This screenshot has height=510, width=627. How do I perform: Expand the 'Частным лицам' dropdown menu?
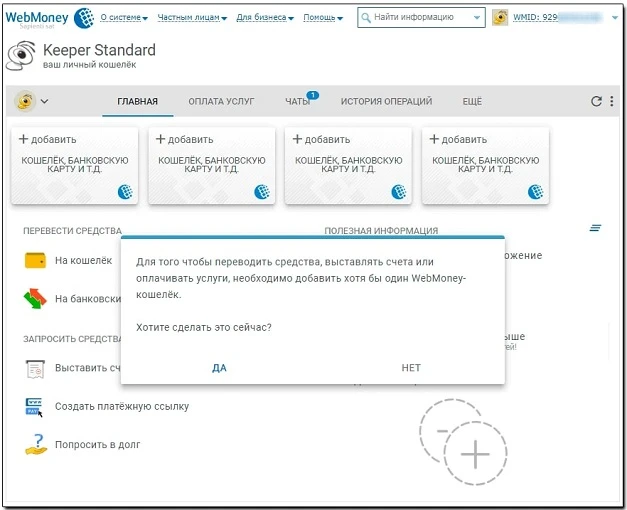pos(190,18)
